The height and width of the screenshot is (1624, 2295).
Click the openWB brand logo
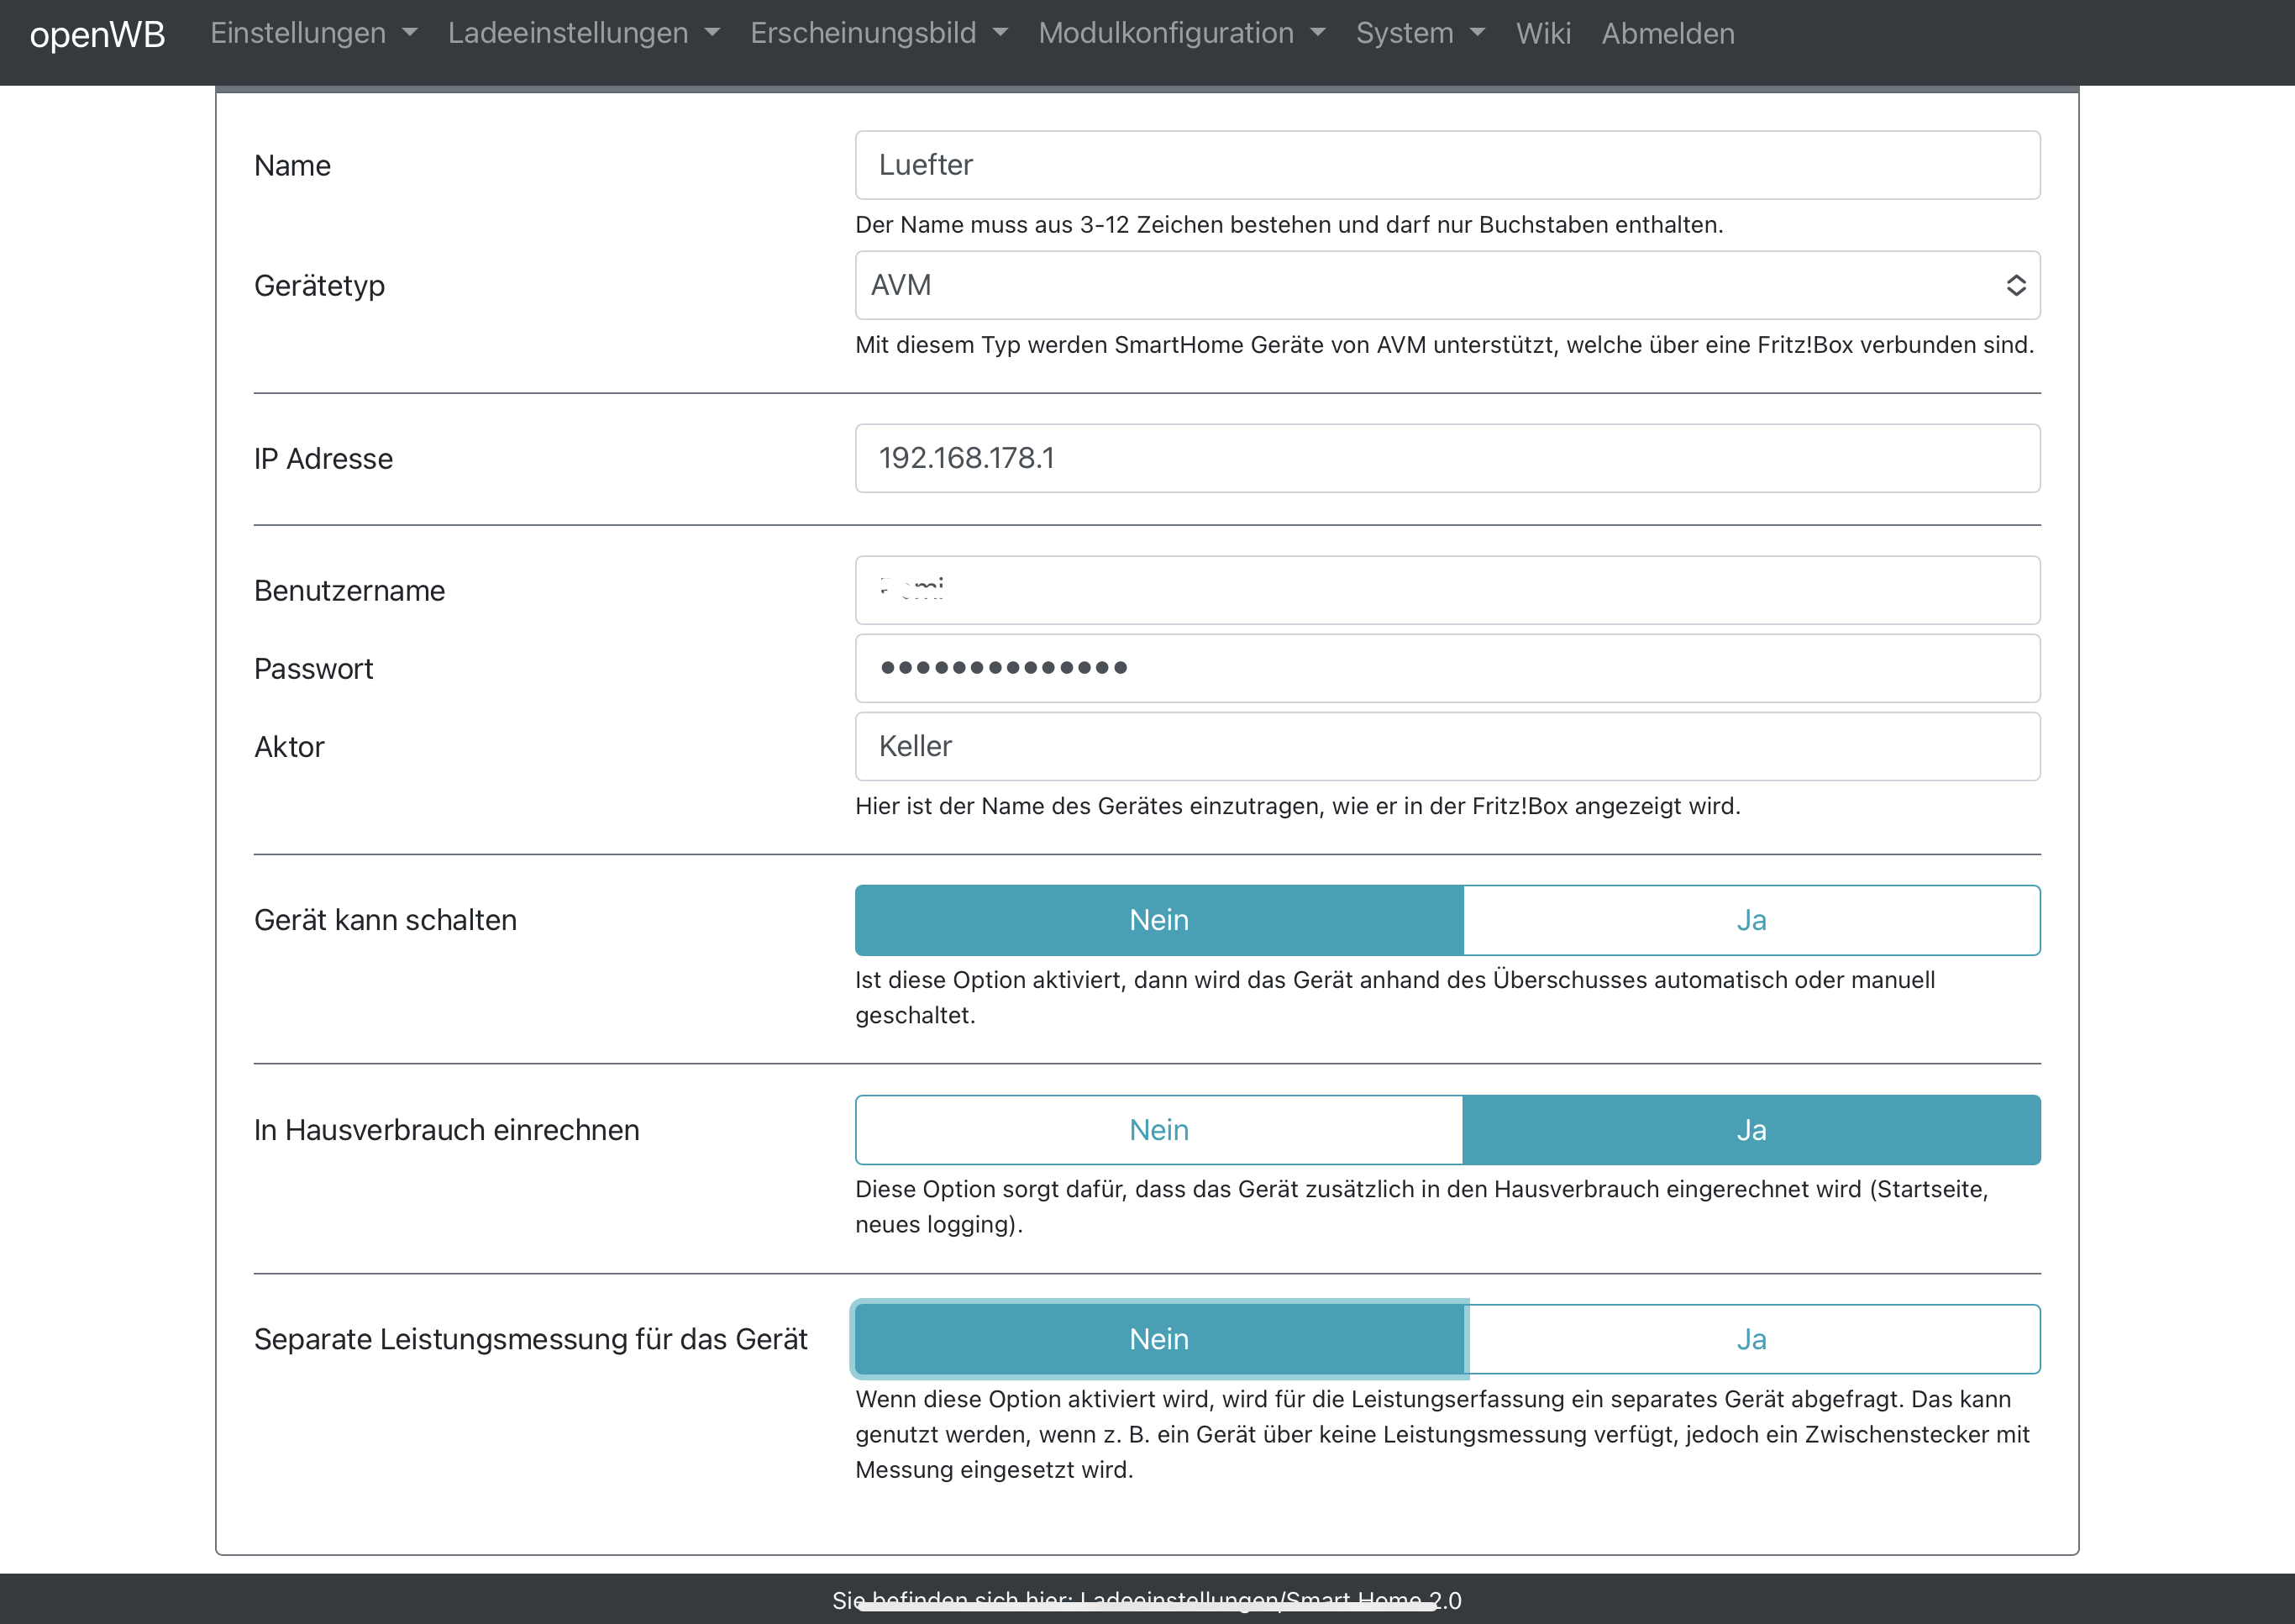coord(97,34)
